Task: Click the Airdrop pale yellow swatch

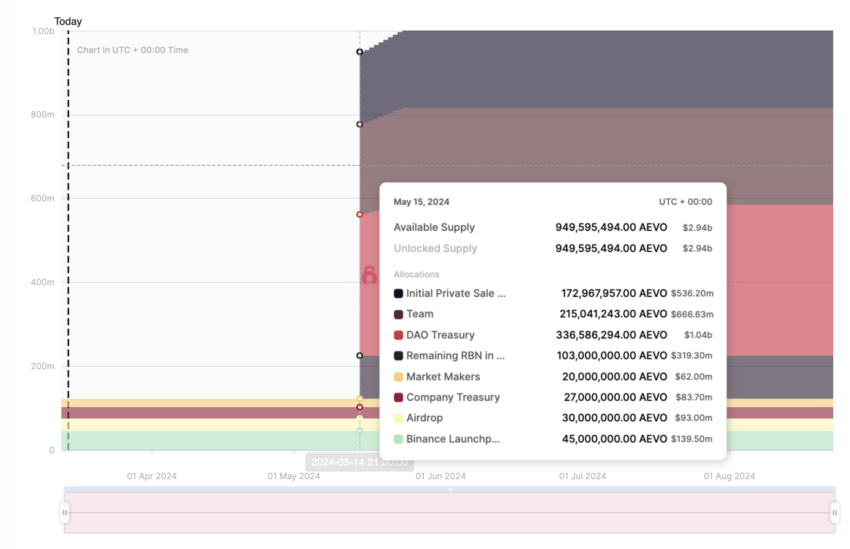Action: click(x=398, y=418)
